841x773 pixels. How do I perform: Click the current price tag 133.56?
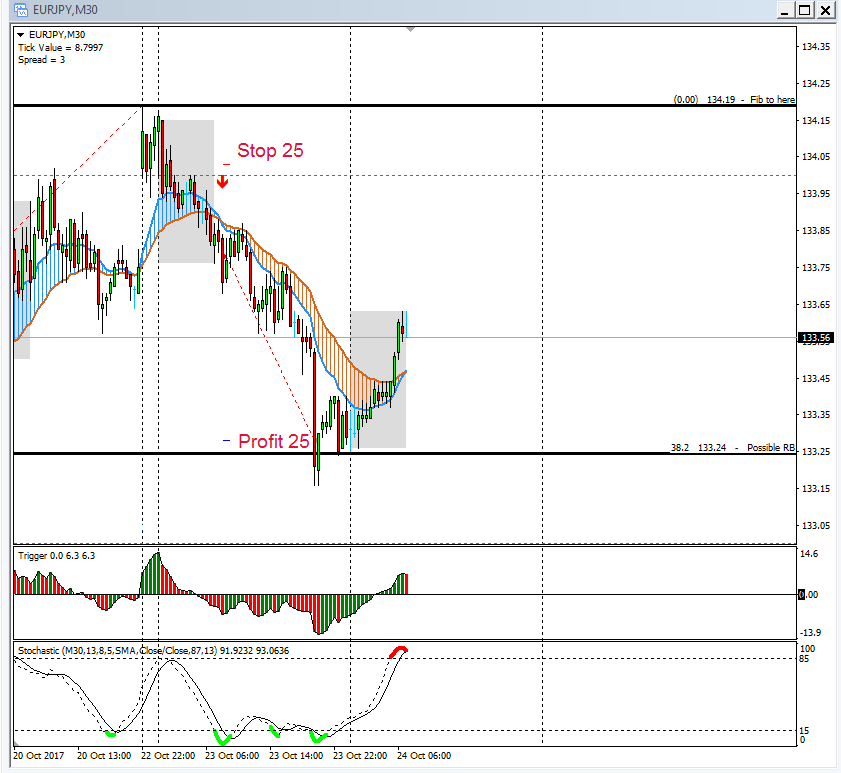point(817,338)
